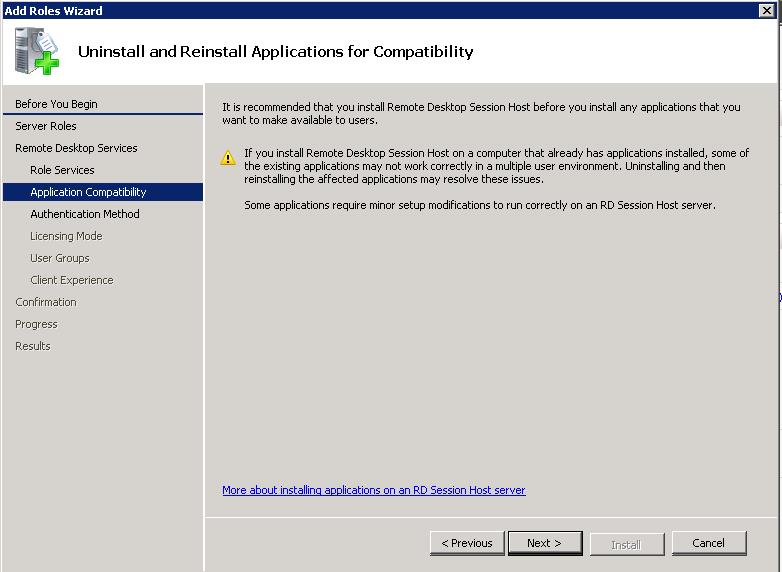
Task: Open More about installing applications link
Action: pyautogui.click(x=373, y=490)
